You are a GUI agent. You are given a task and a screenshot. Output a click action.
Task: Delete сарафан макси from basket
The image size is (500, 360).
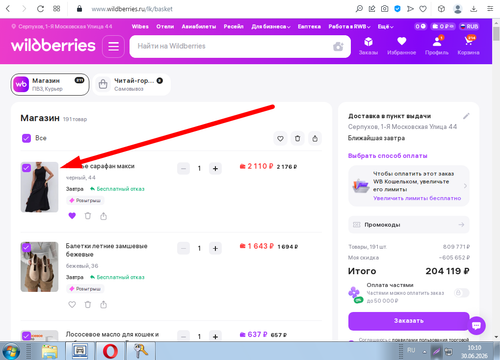88,216
